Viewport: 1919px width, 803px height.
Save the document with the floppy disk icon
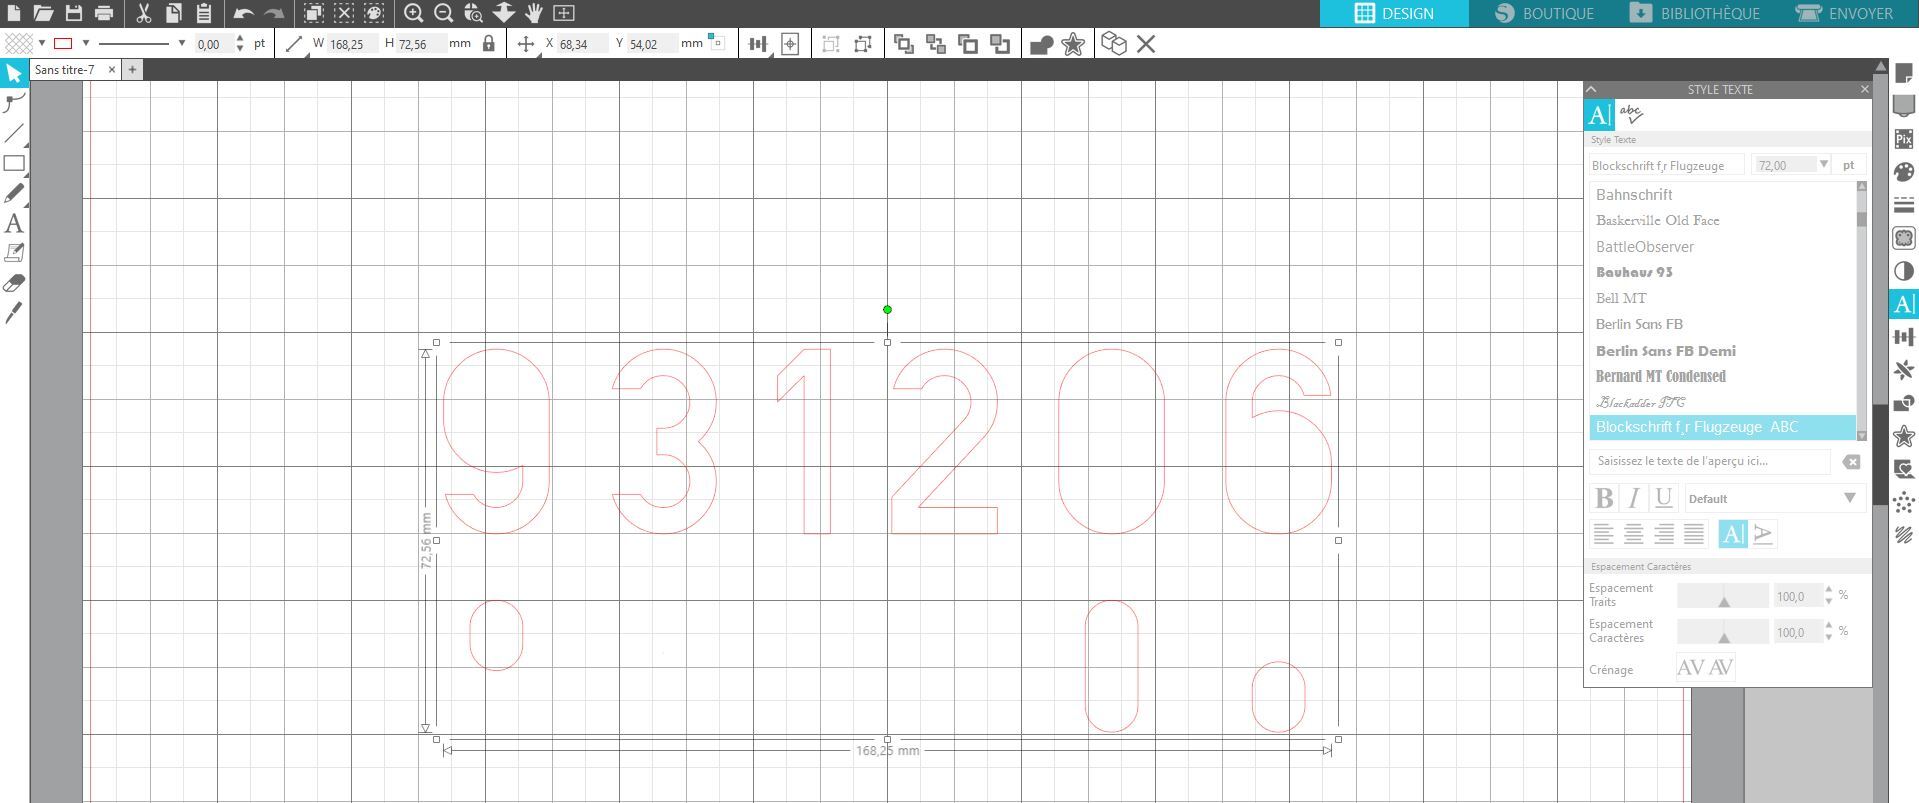tap(74, 13)
